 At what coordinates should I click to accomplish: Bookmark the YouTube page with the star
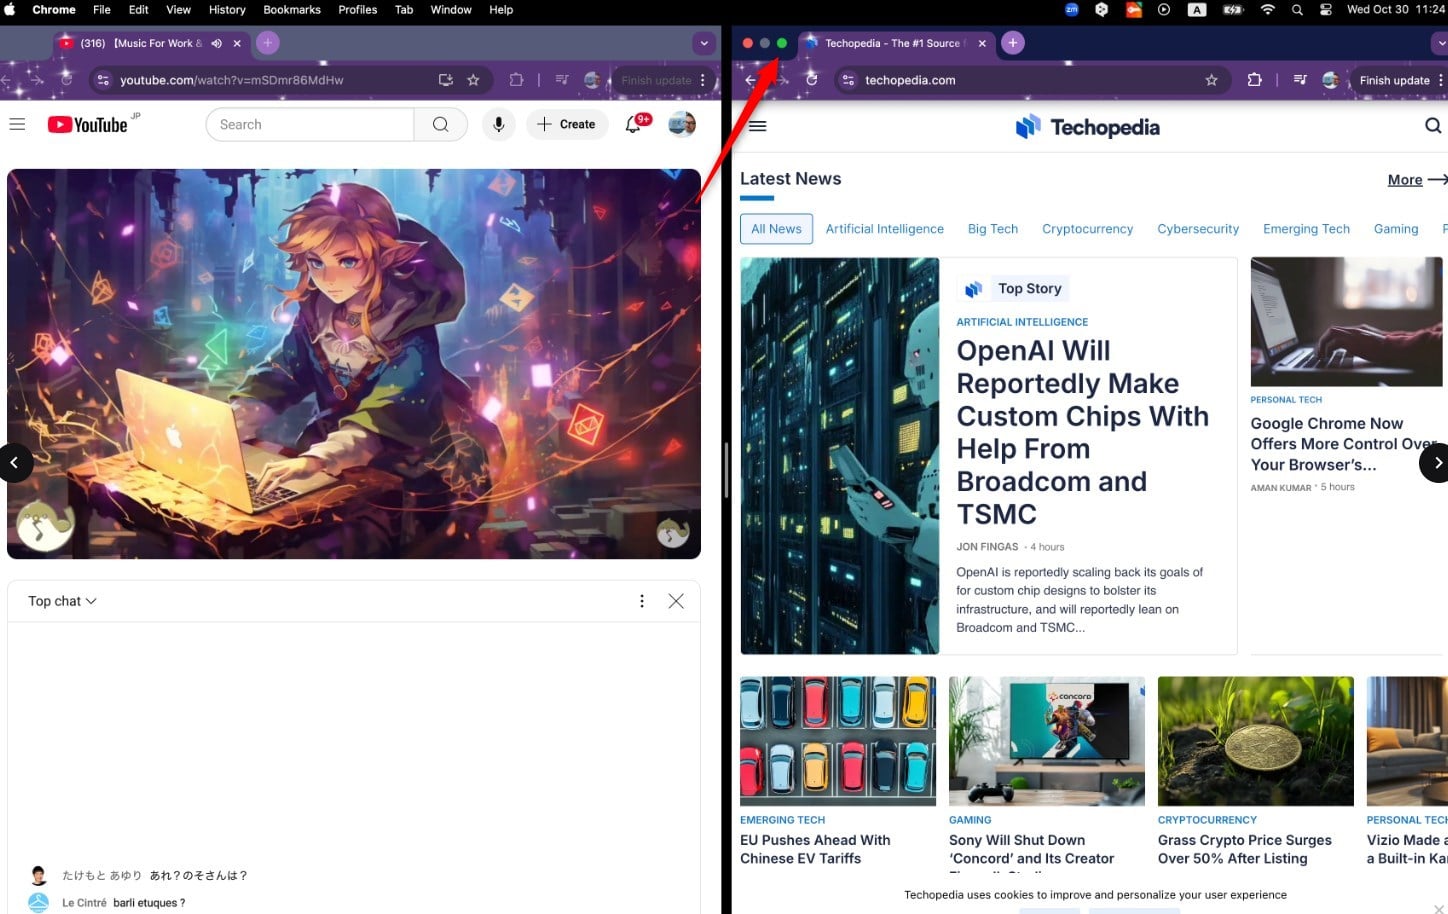[473, 80]
